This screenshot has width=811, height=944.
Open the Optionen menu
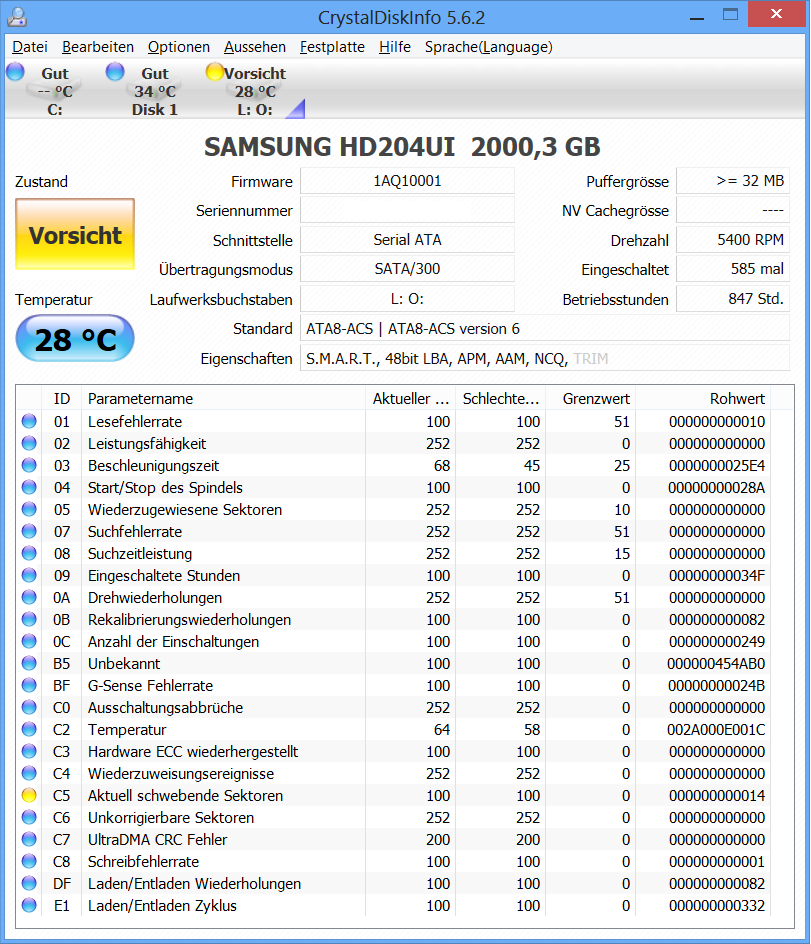[x=179, y=47]
